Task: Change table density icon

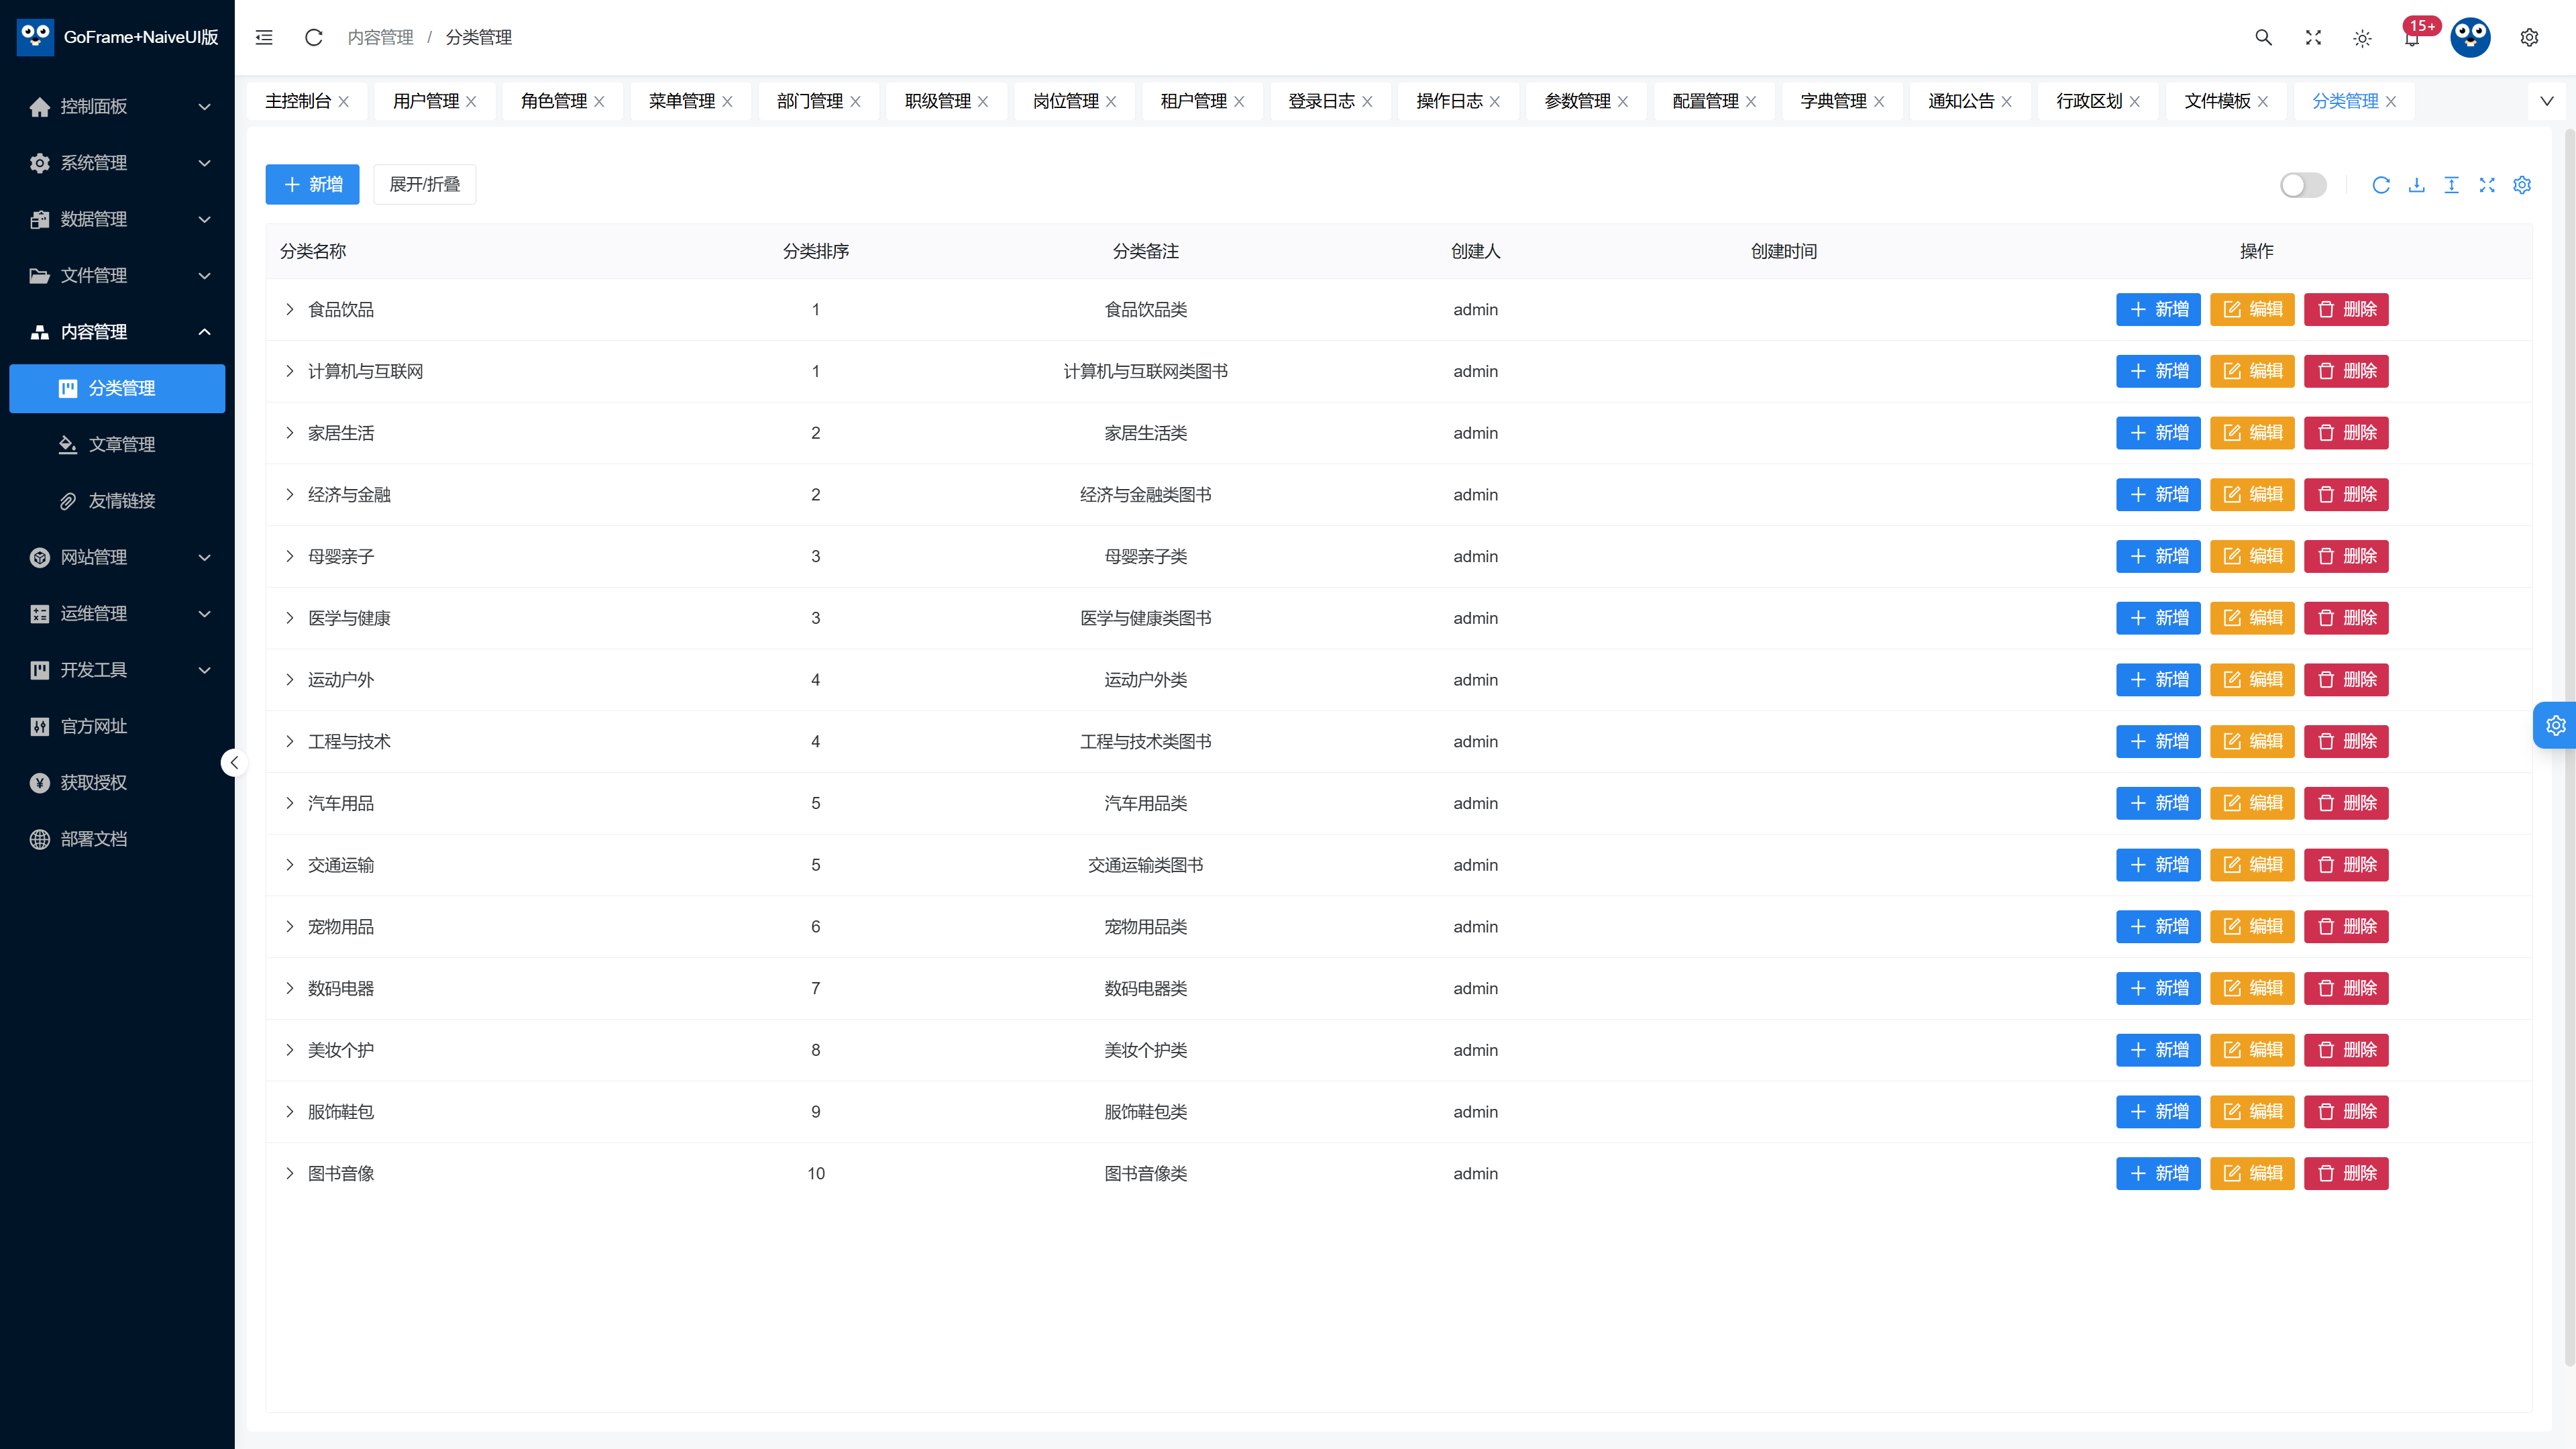Action: tap(2451, 184)
